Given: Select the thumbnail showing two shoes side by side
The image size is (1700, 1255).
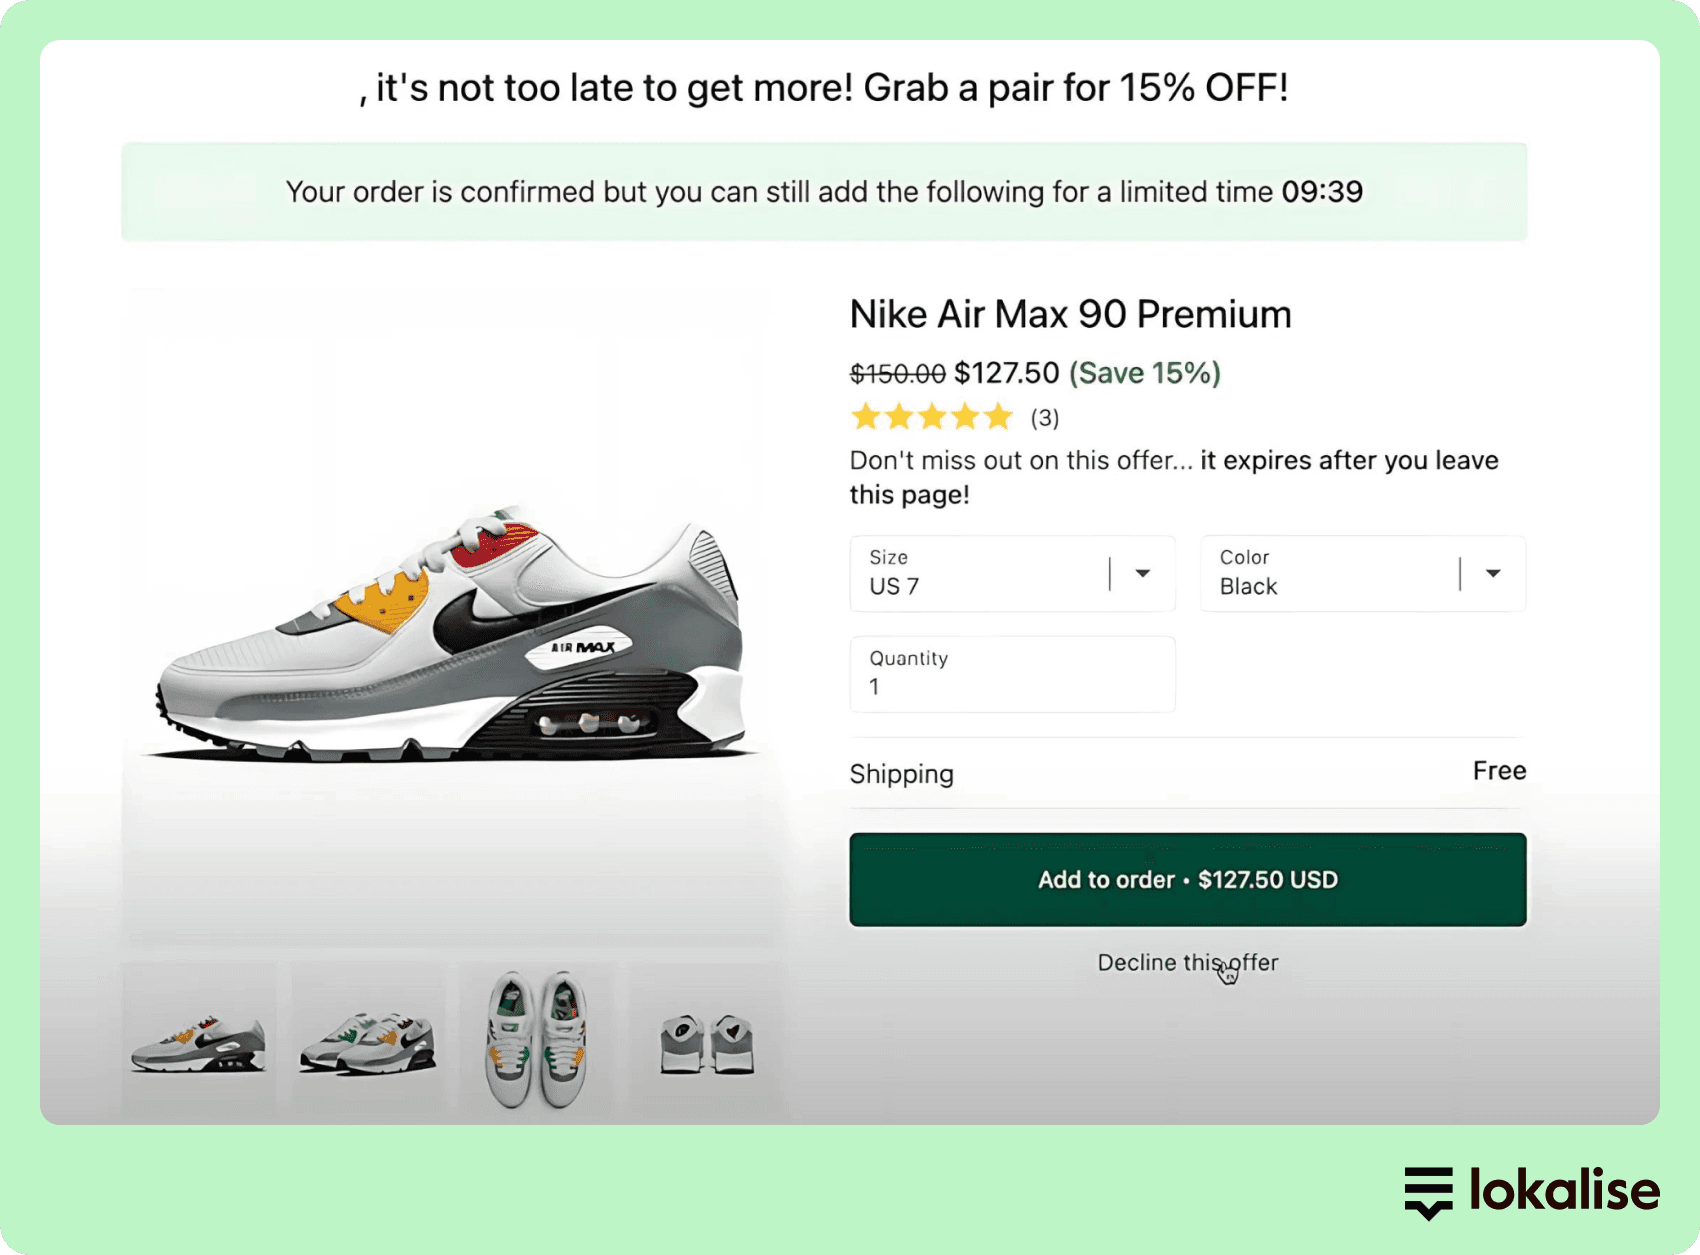Looking at the screenshot, I should (368, 1042).
